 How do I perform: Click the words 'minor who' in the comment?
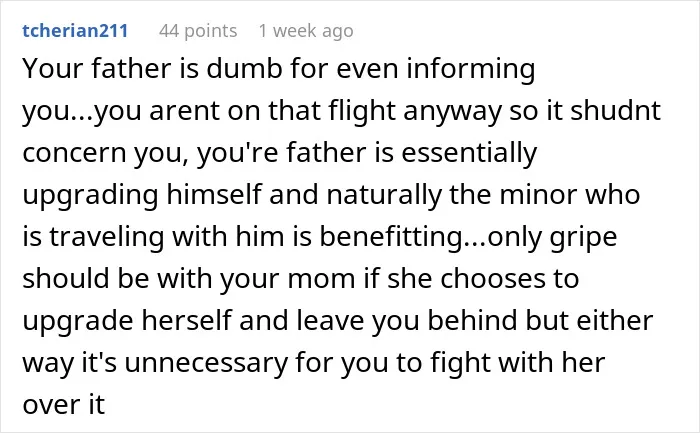tap(570, 195)
